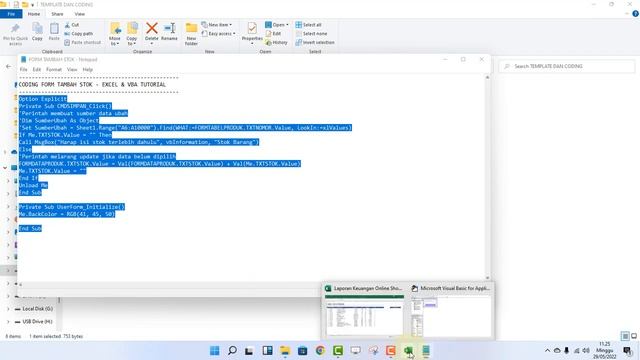Click the taskbar clock showing 11.25

click(x=604, y=351)
